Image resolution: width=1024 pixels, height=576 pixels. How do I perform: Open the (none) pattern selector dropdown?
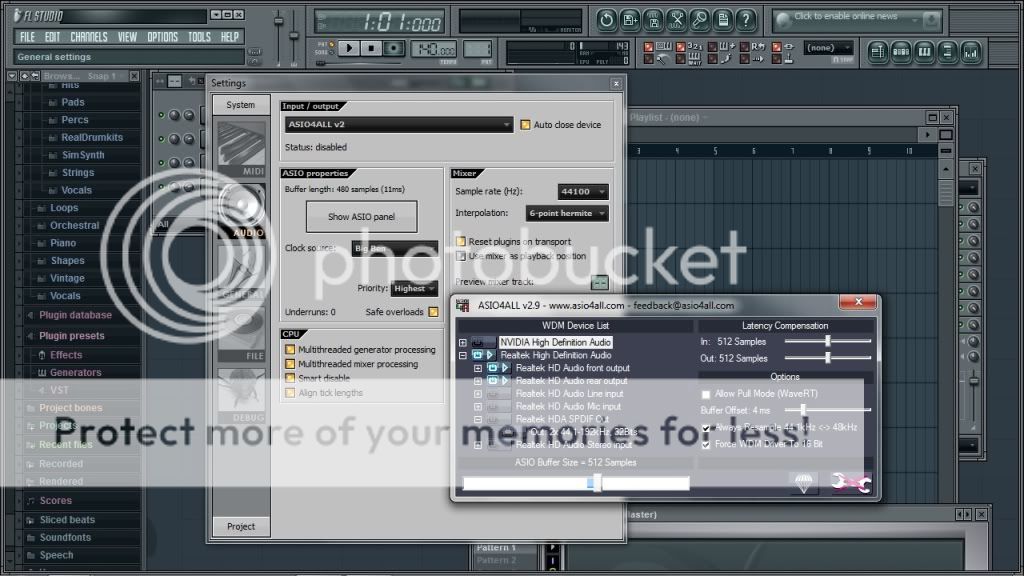pyautogui.click(x=828, y=48)
